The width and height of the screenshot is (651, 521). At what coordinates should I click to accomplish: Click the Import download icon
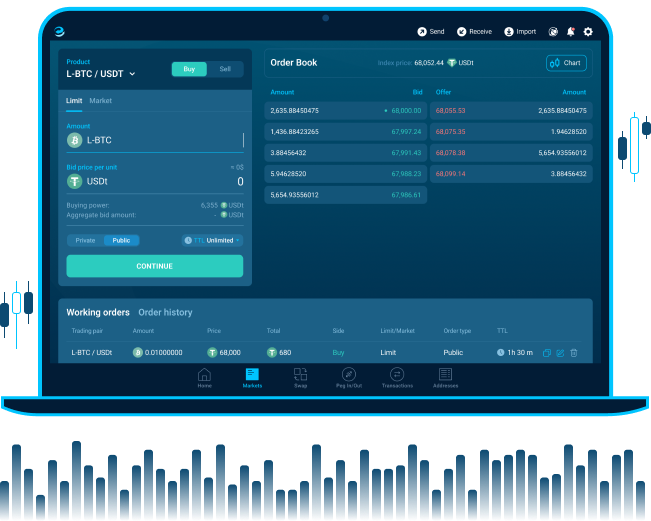click(x=509, y=32)
